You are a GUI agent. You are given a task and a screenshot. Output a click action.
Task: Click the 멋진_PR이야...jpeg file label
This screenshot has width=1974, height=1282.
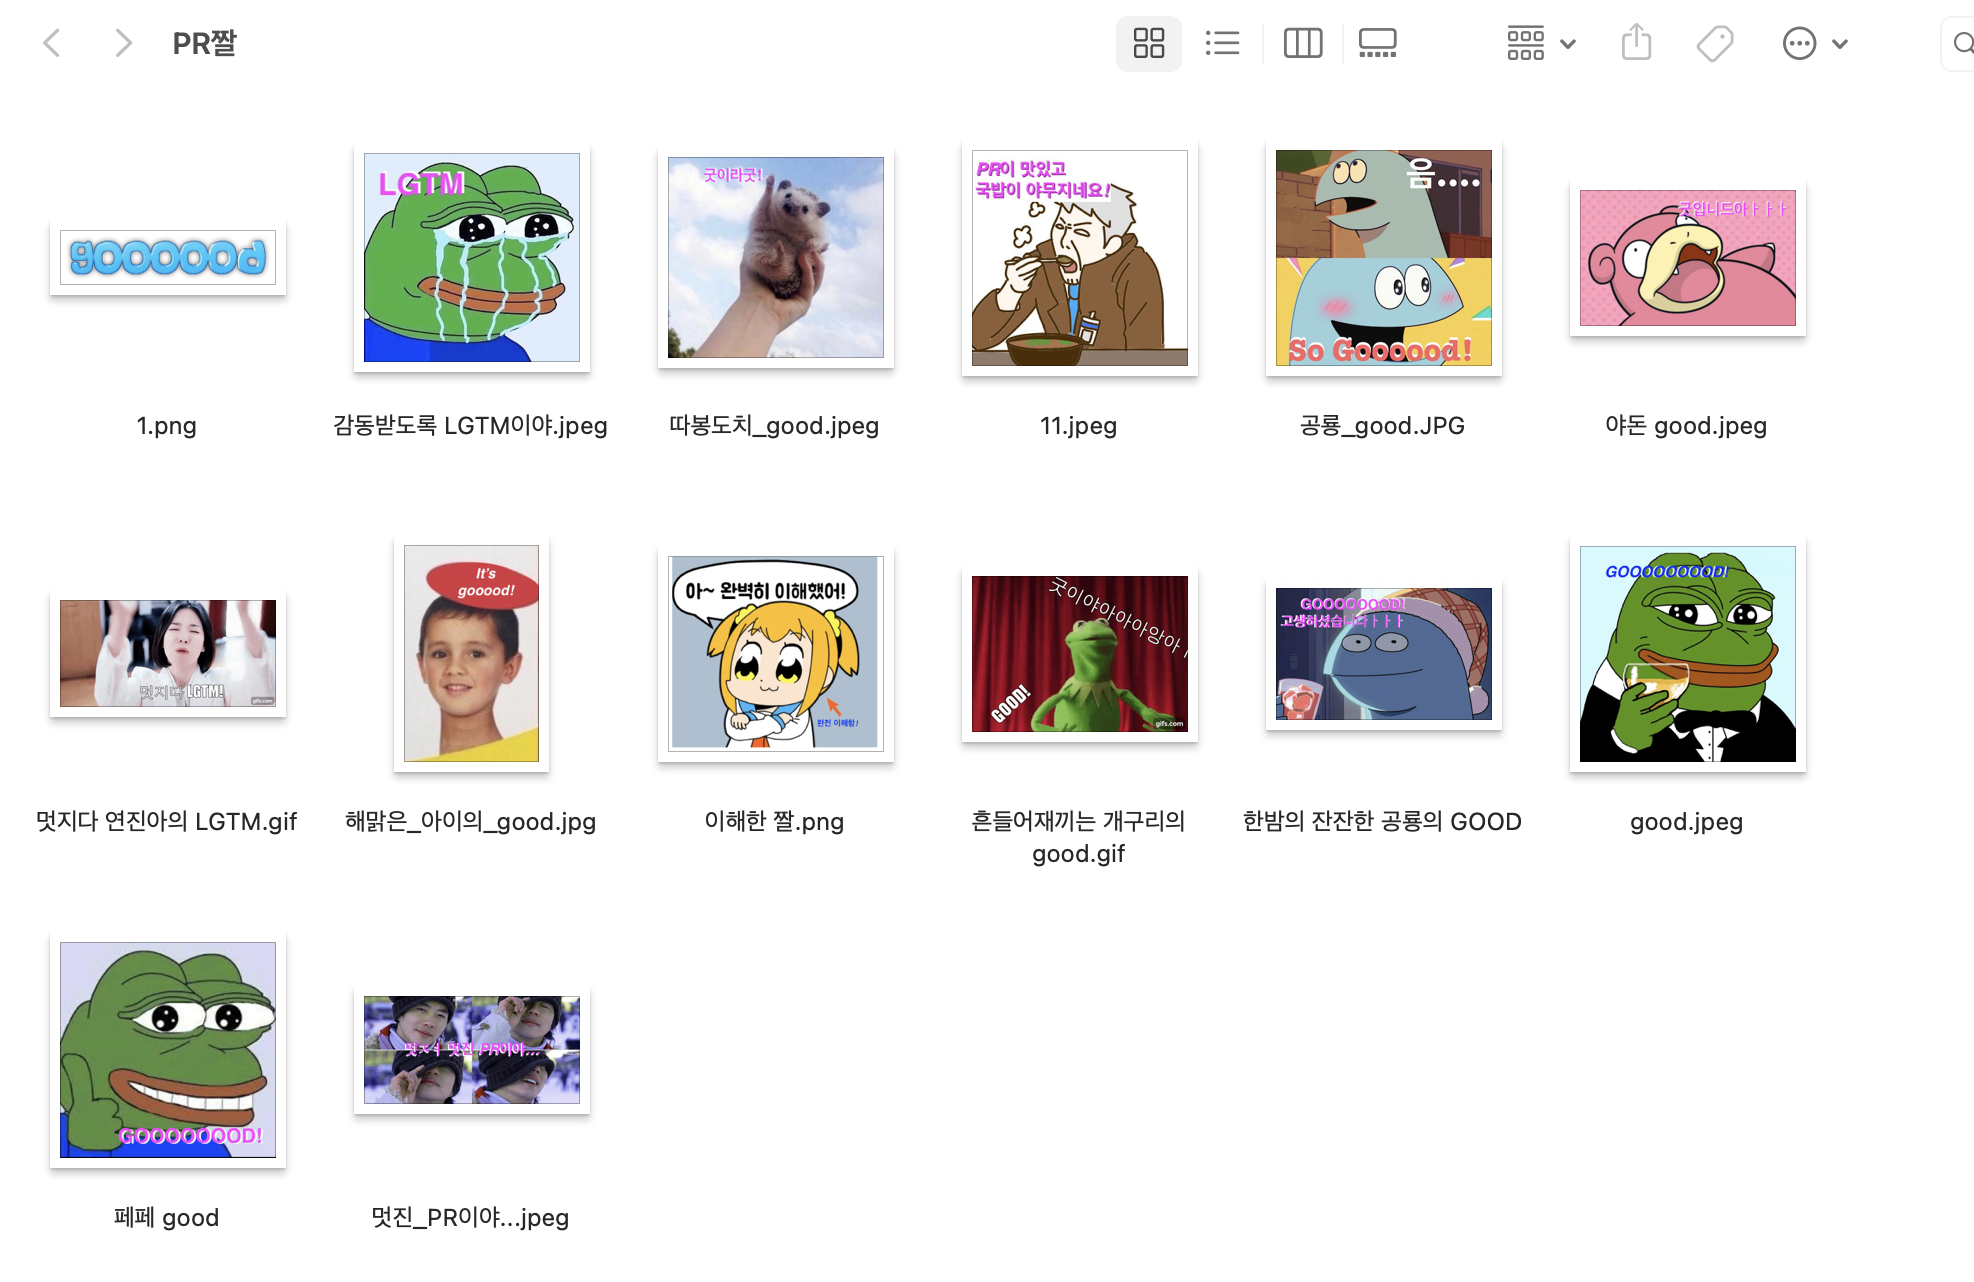point(470,1217)
